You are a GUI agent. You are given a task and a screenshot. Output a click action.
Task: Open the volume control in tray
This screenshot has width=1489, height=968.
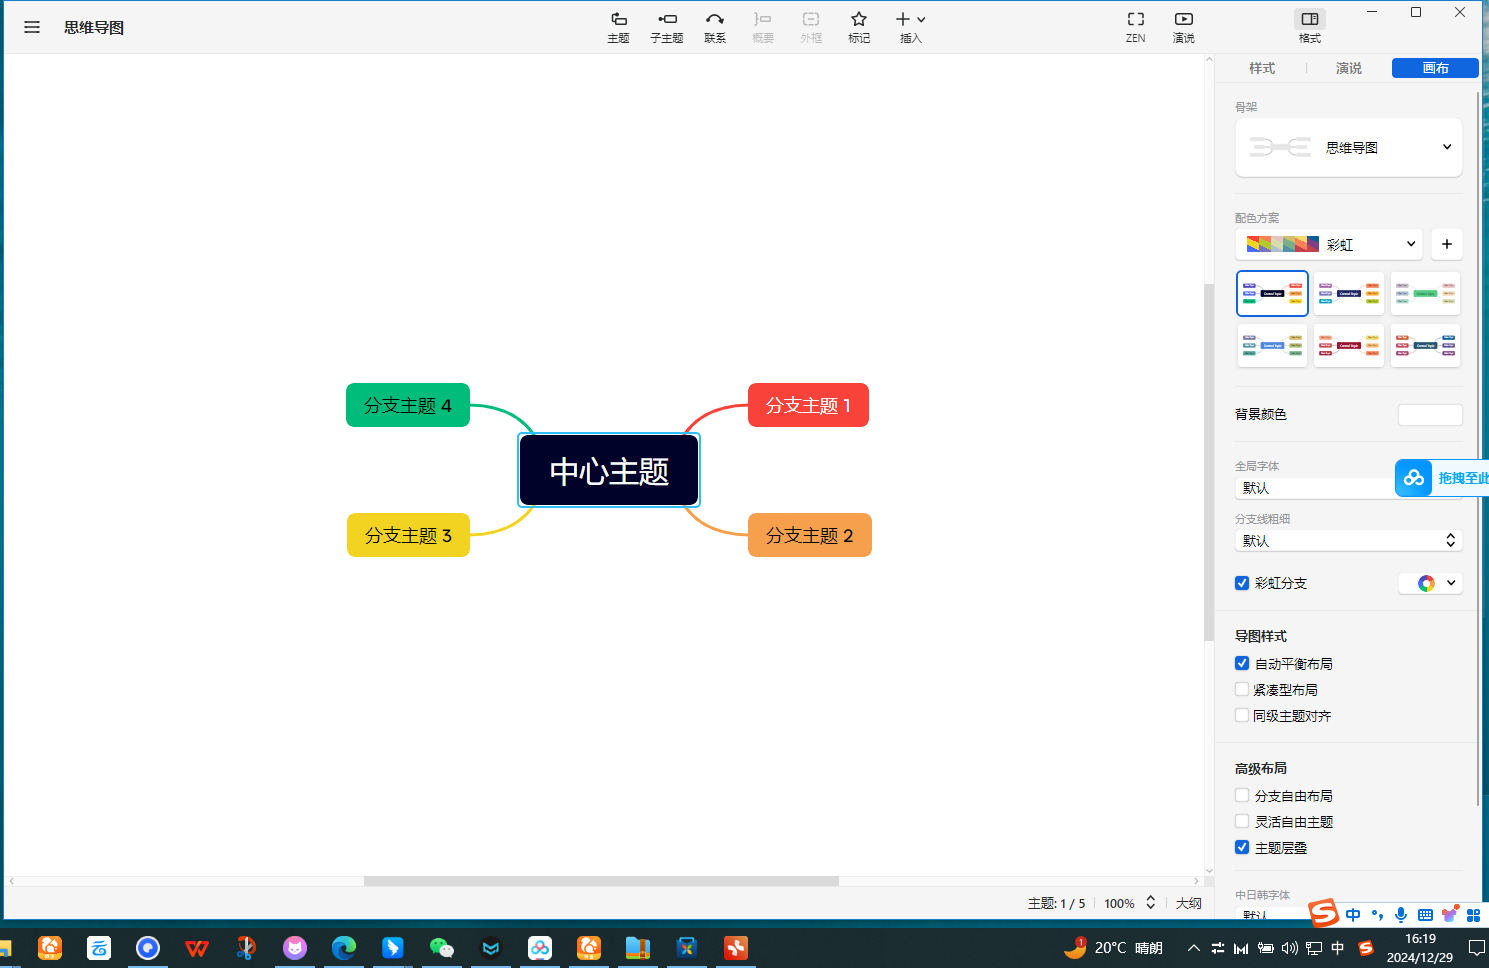point(1290,948)
